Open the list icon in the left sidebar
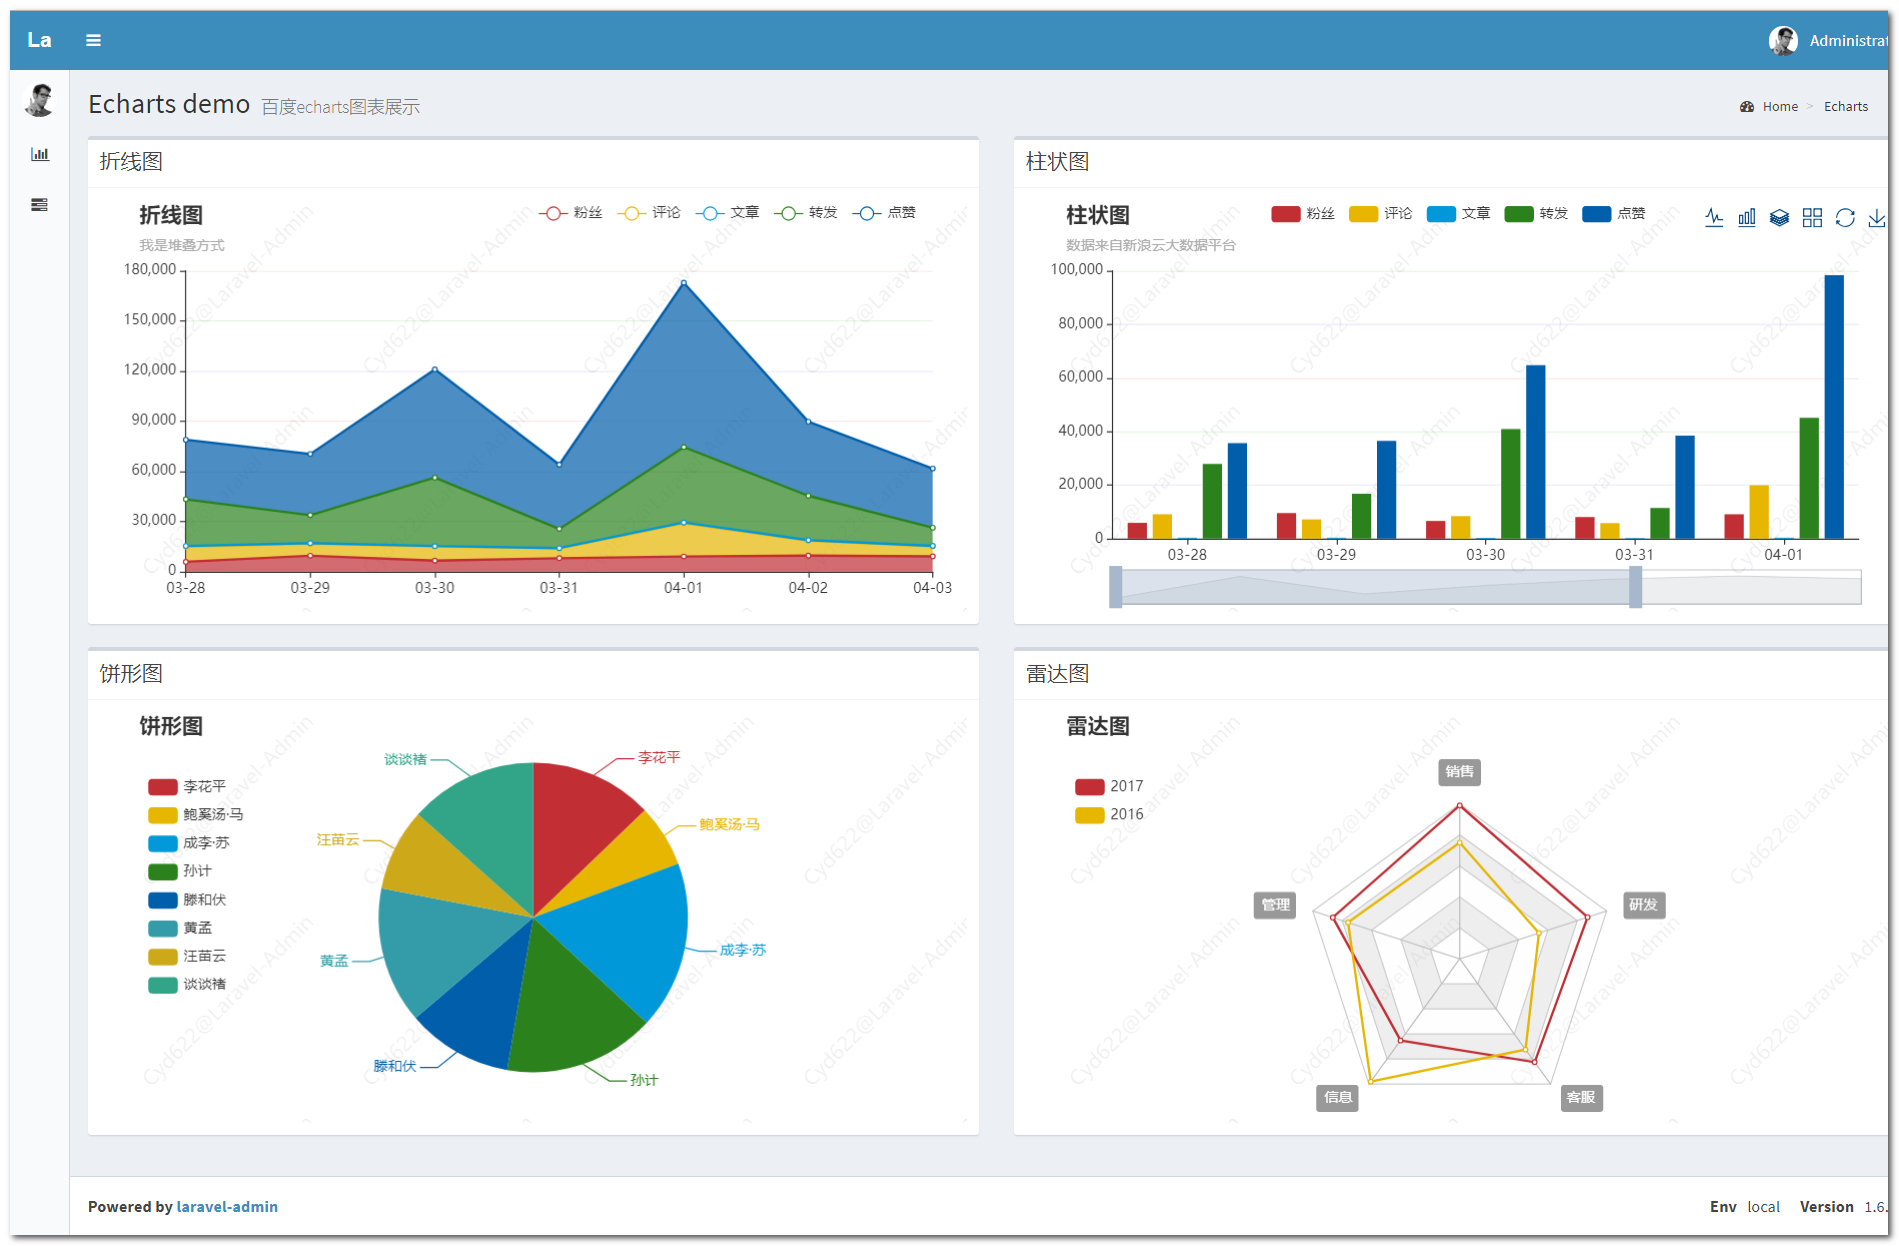Screen dimensions: 1899x1246 (40, 205)
